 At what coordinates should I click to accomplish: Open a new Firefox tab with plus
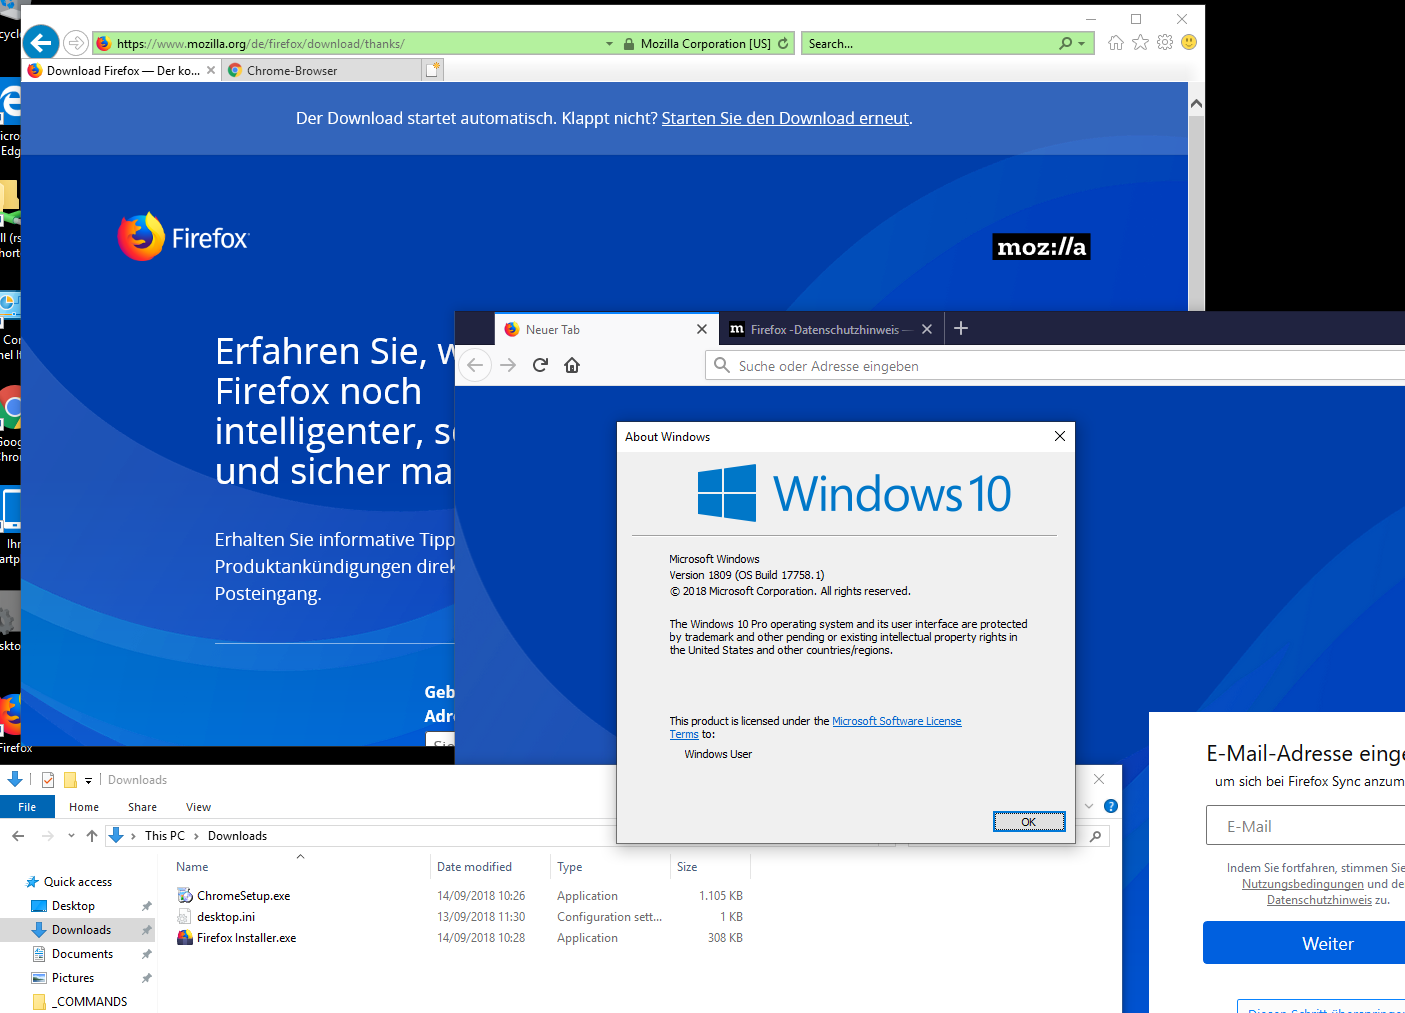coord(961,328)
